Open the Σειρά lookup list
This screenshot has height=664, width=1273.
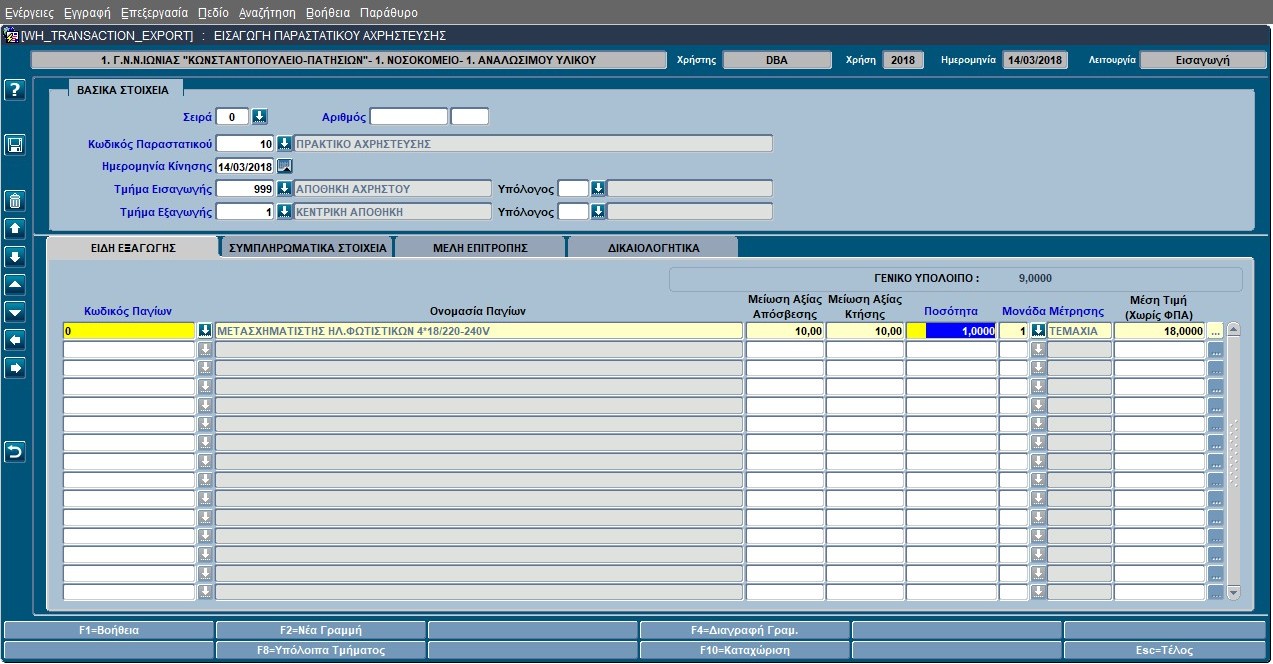[259, 116]
